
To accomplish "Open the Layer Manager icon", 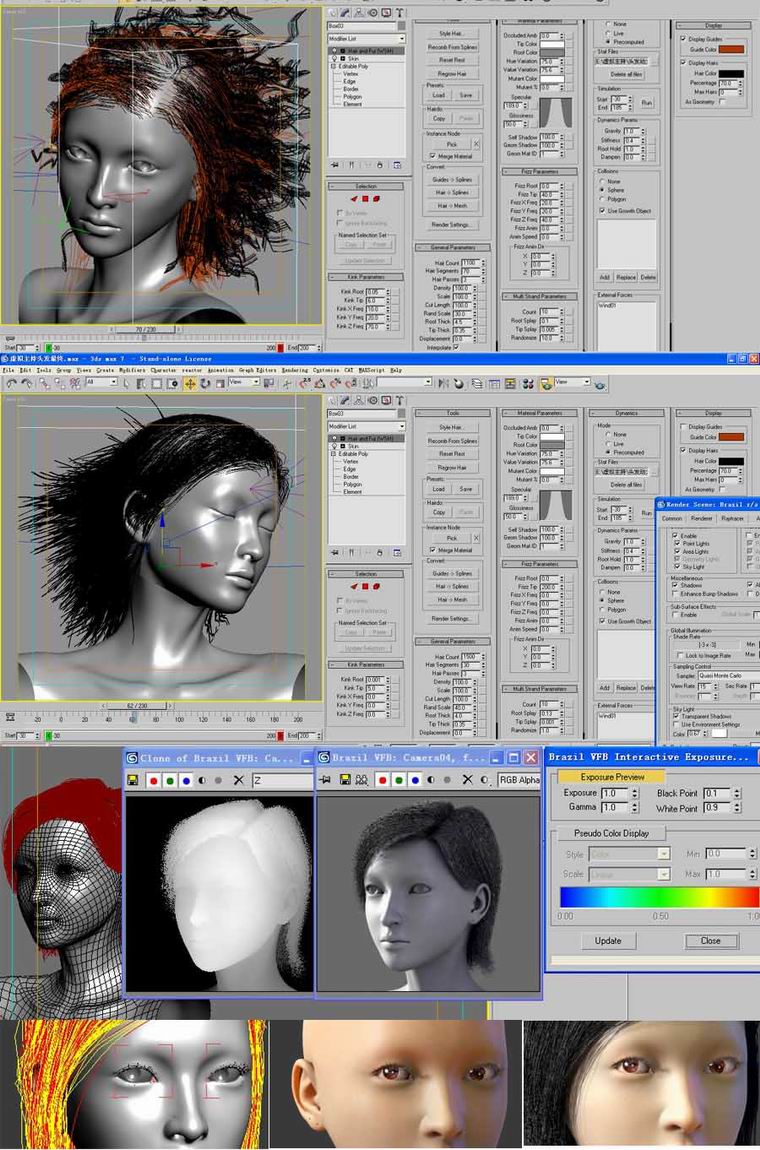I will pyautogui.click(x=477, y=383).
